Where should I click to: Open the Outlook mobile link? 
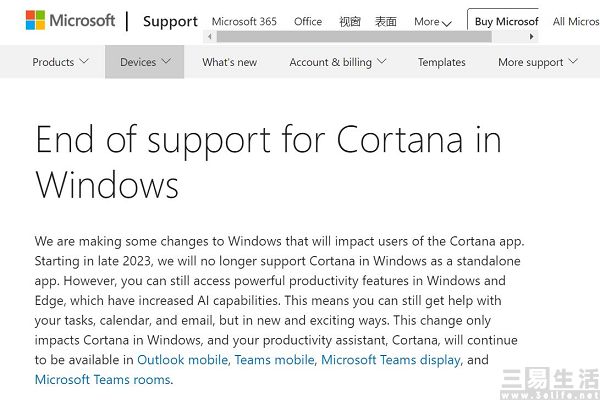tap(183, 360)
